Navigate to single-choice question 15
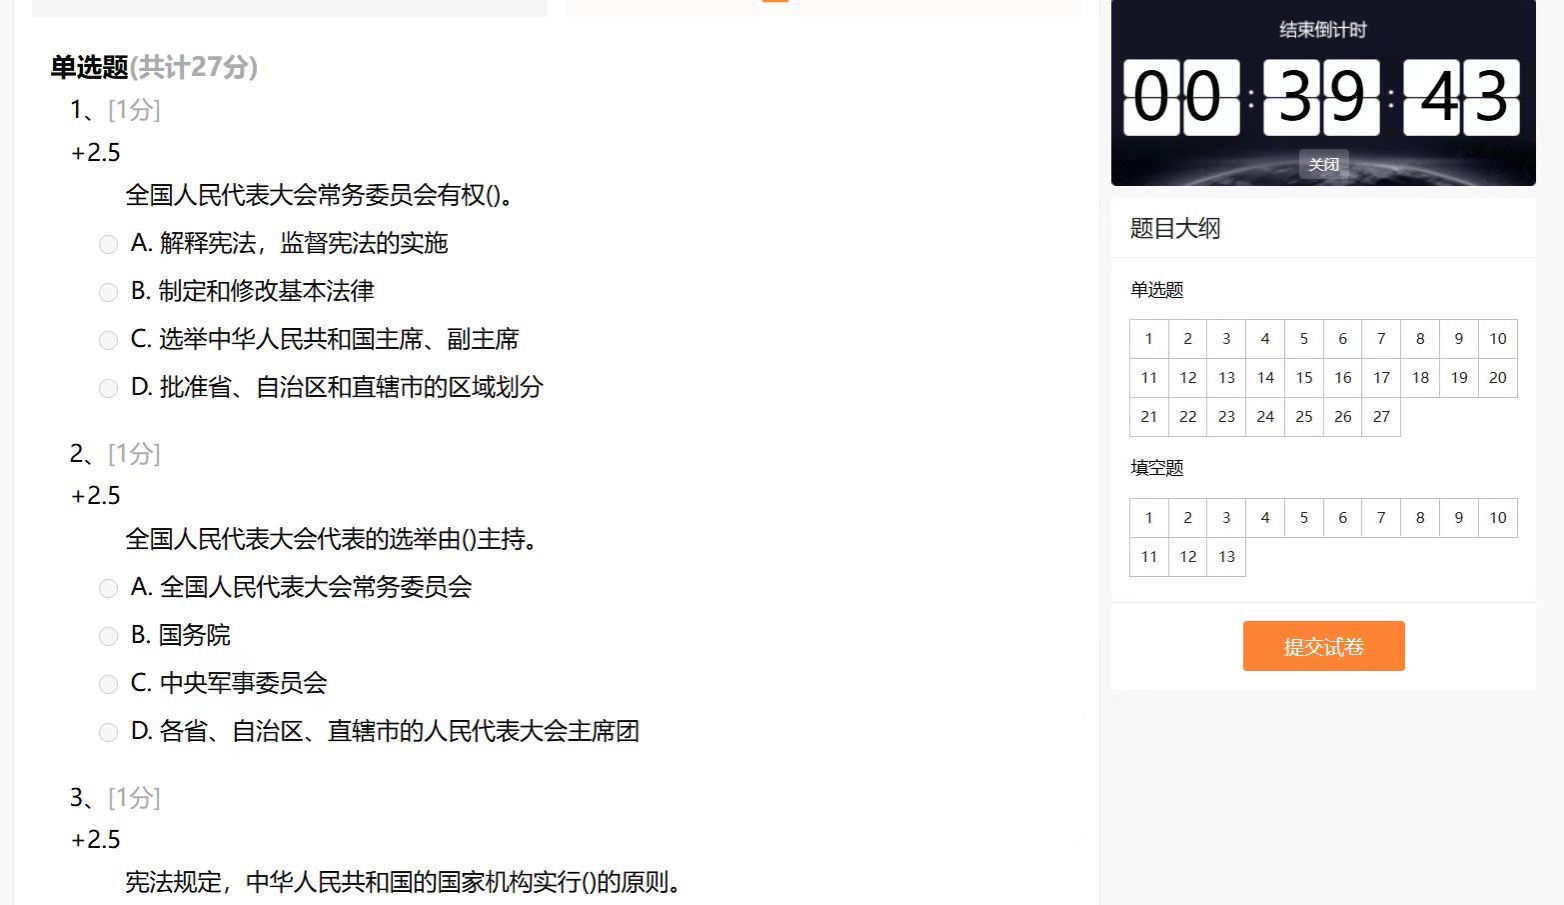The height and width of the screenshot is (905, 1564). tap(1304, 378)
